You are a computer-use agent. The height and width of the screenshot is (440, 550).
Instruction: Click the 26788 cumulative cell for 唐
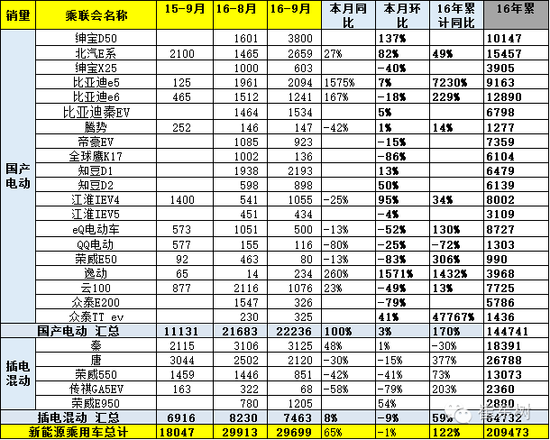point(516,360)
